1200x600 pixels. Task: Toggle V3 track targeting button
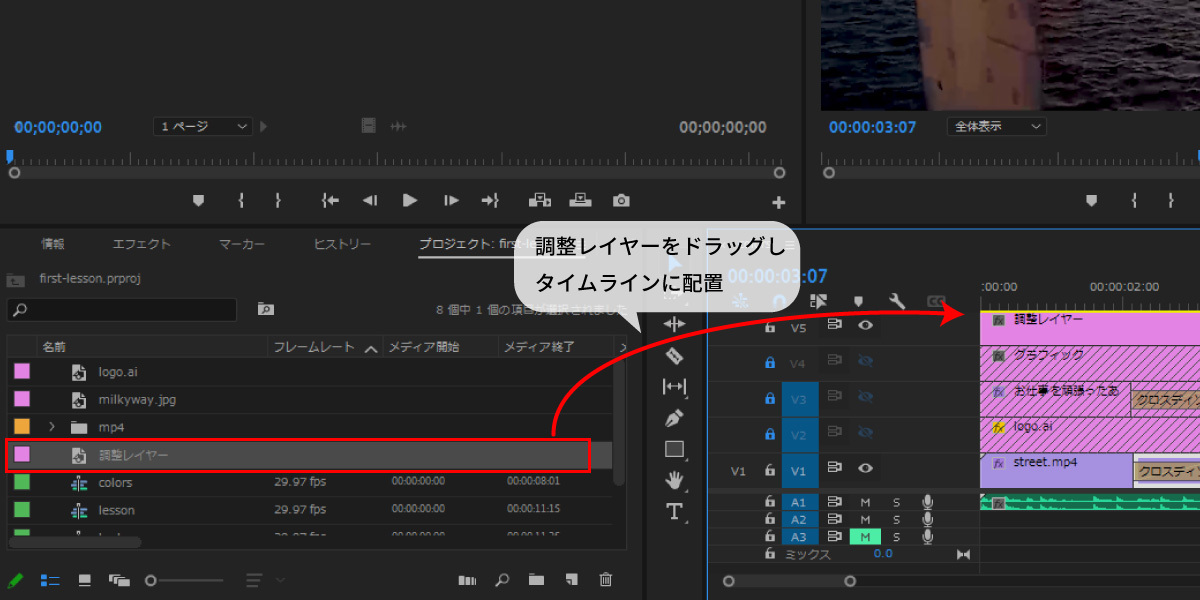coord(800,398)
